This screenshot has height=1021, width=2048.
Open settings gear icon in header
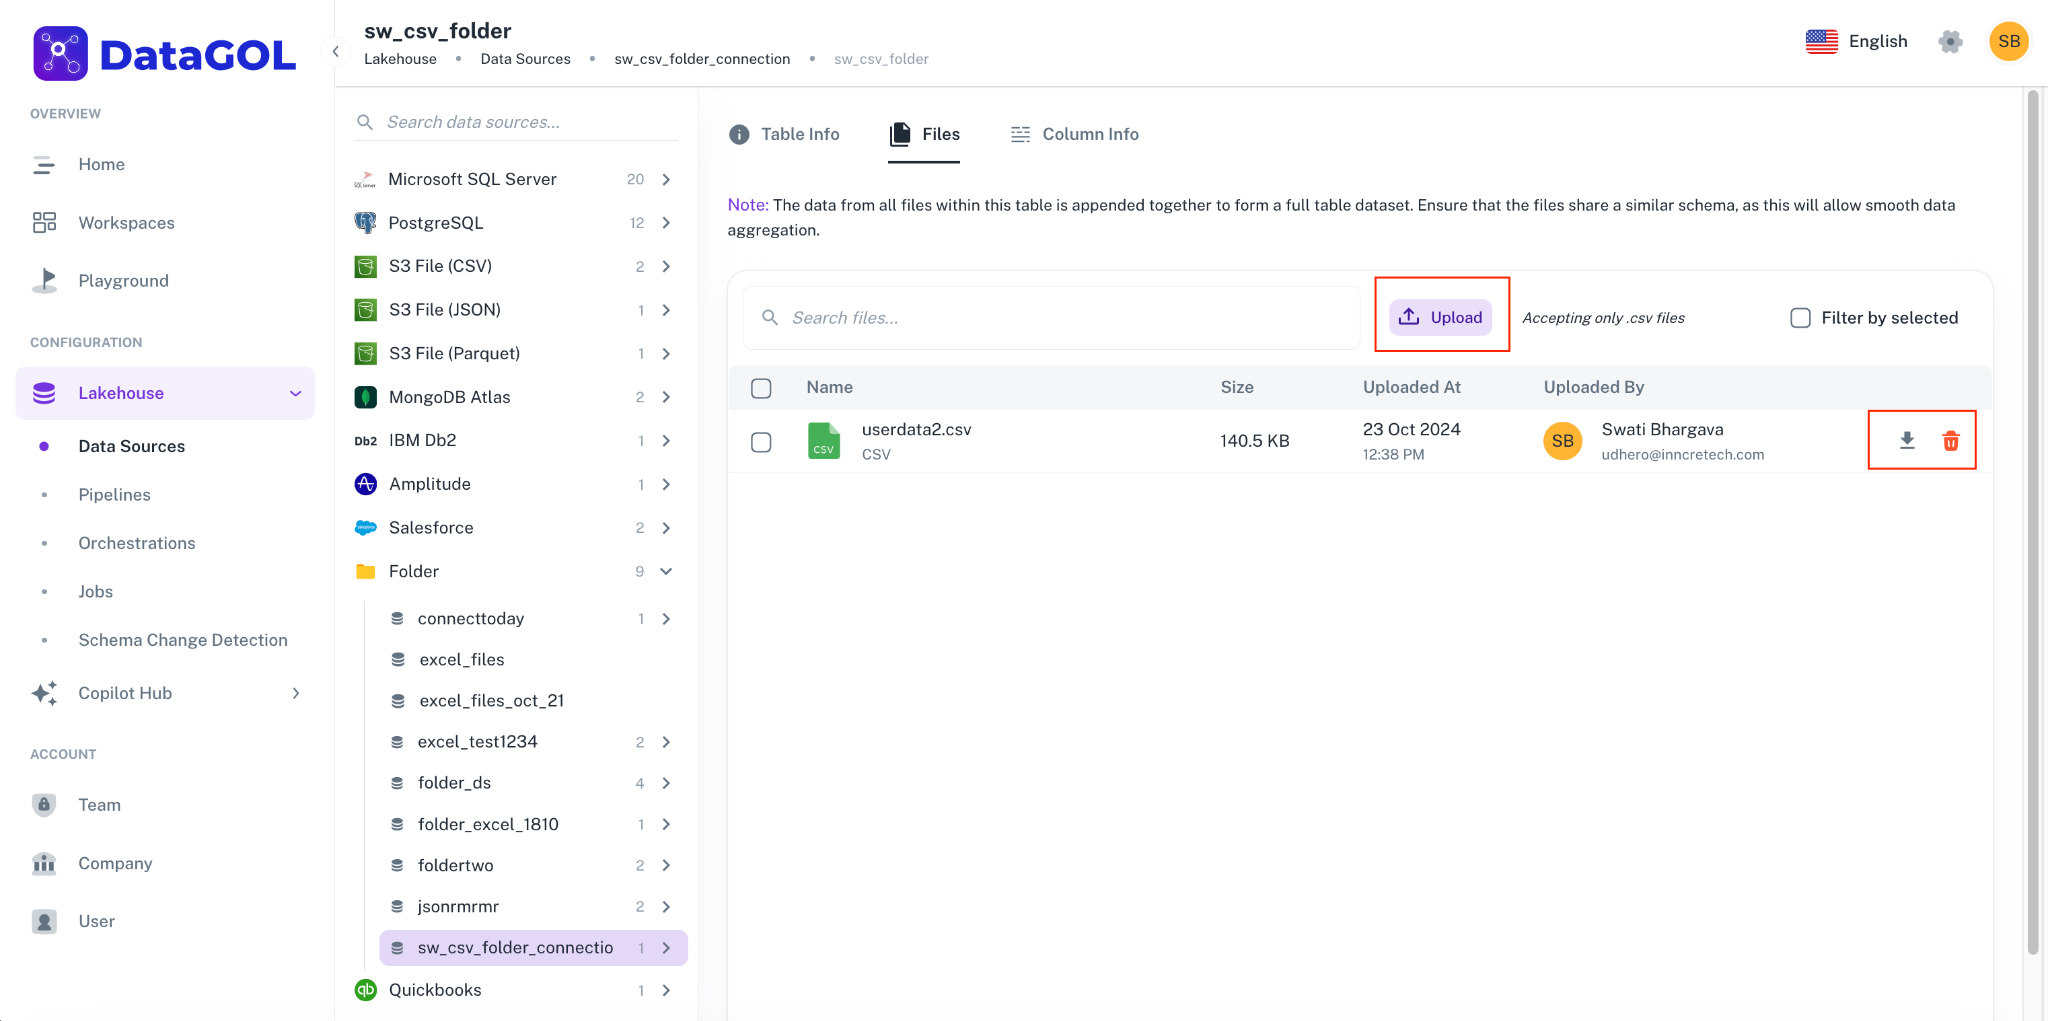(x=1950, y=41)
